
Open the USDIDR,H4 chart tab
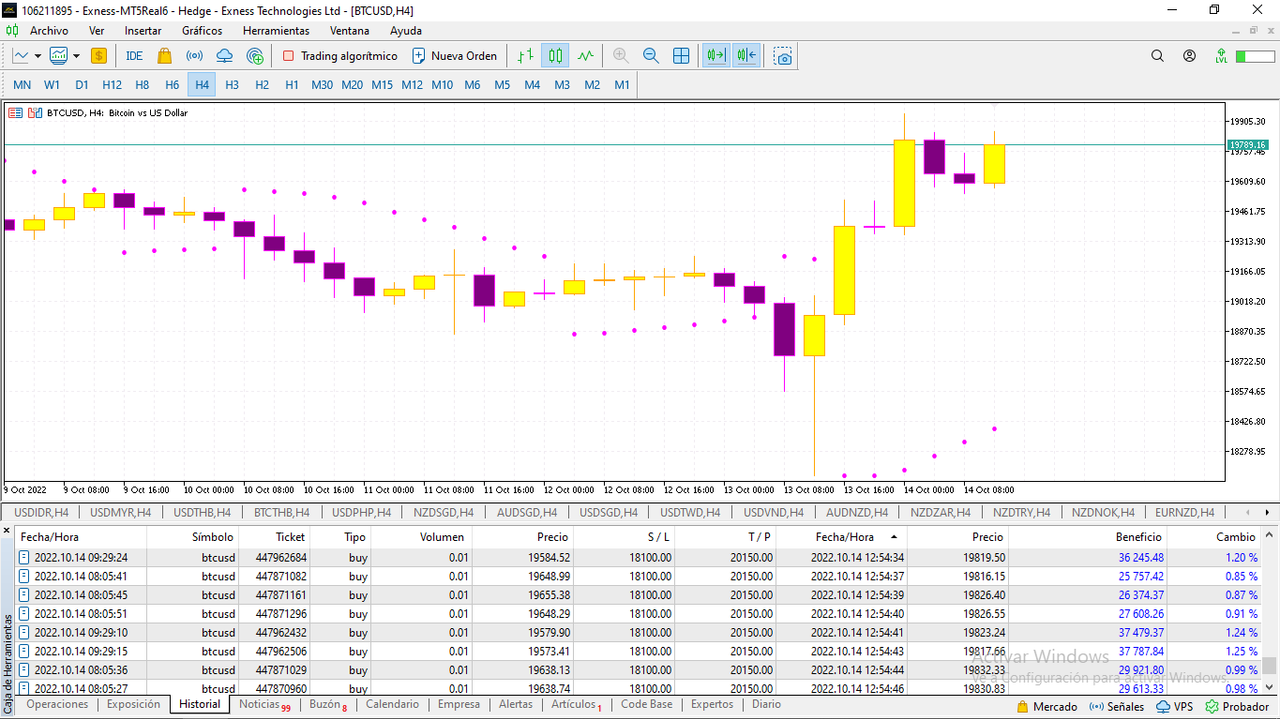(x=41, y=512)
